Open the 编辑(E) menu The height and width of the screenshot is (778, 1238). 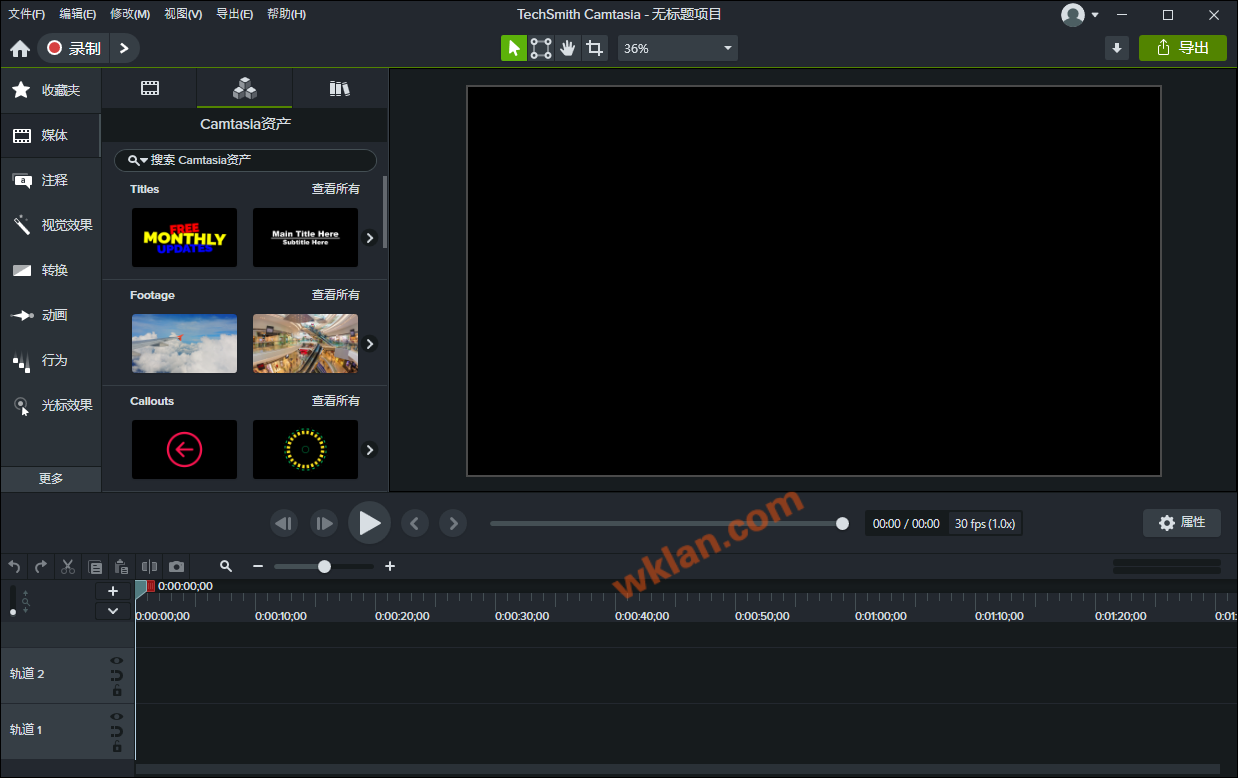pyautogui.click(x=78, y=14)
